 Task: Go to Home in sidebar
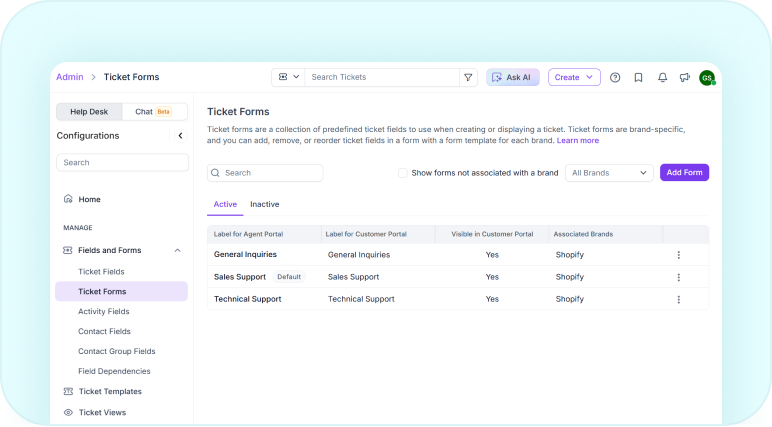click(x=89, y=199)
